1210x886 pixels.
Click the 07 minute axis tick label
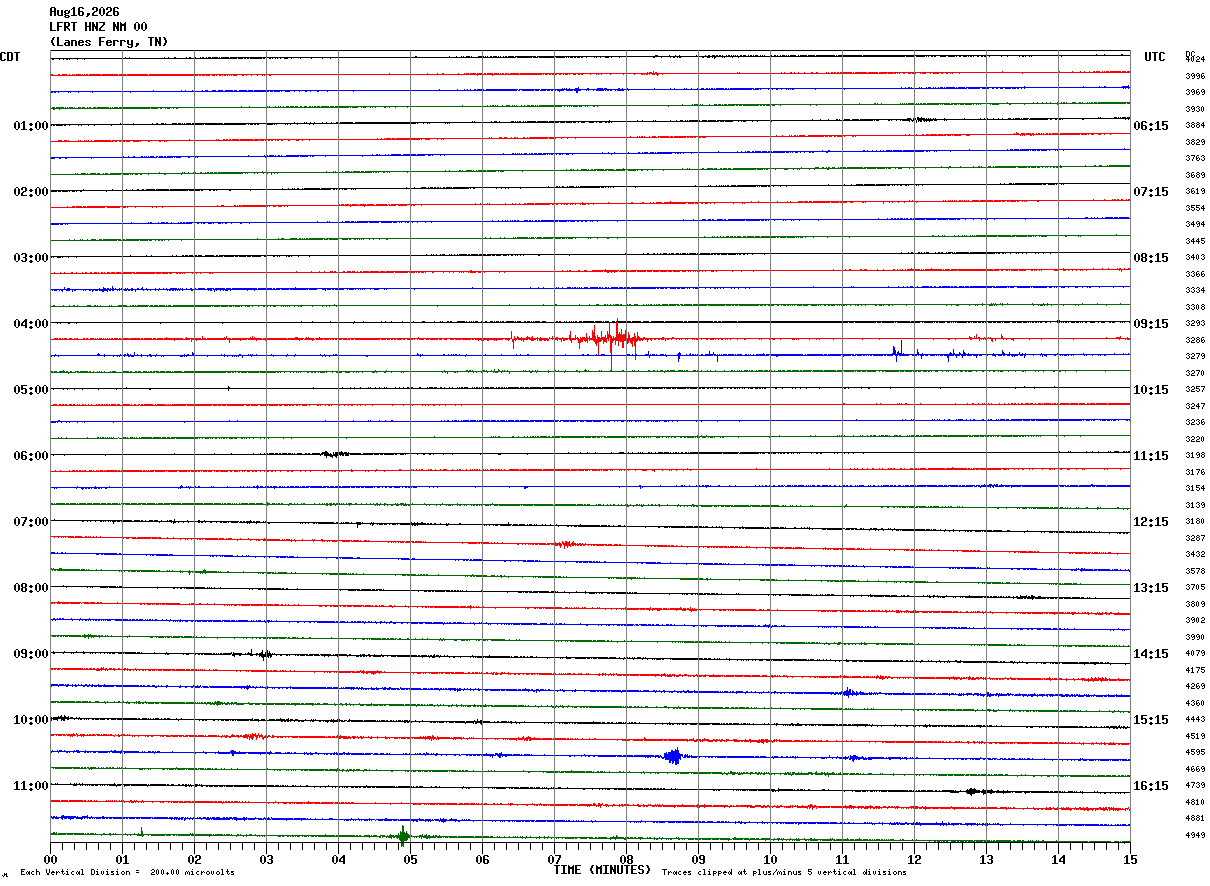point(554,859)
